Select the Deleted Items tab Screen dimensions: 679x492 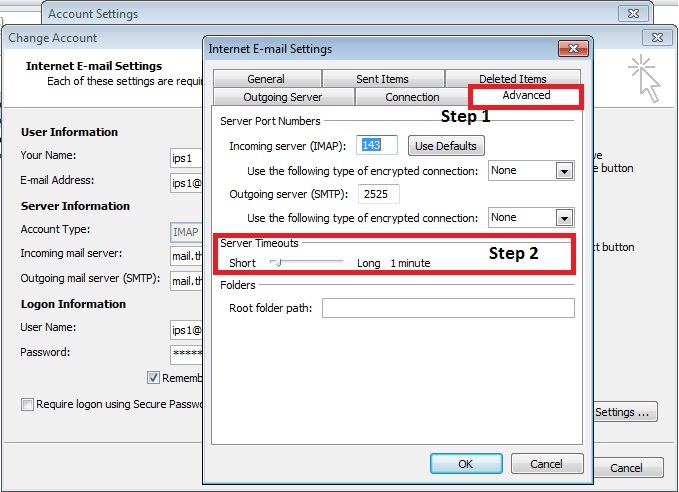(x=512, y=79)
